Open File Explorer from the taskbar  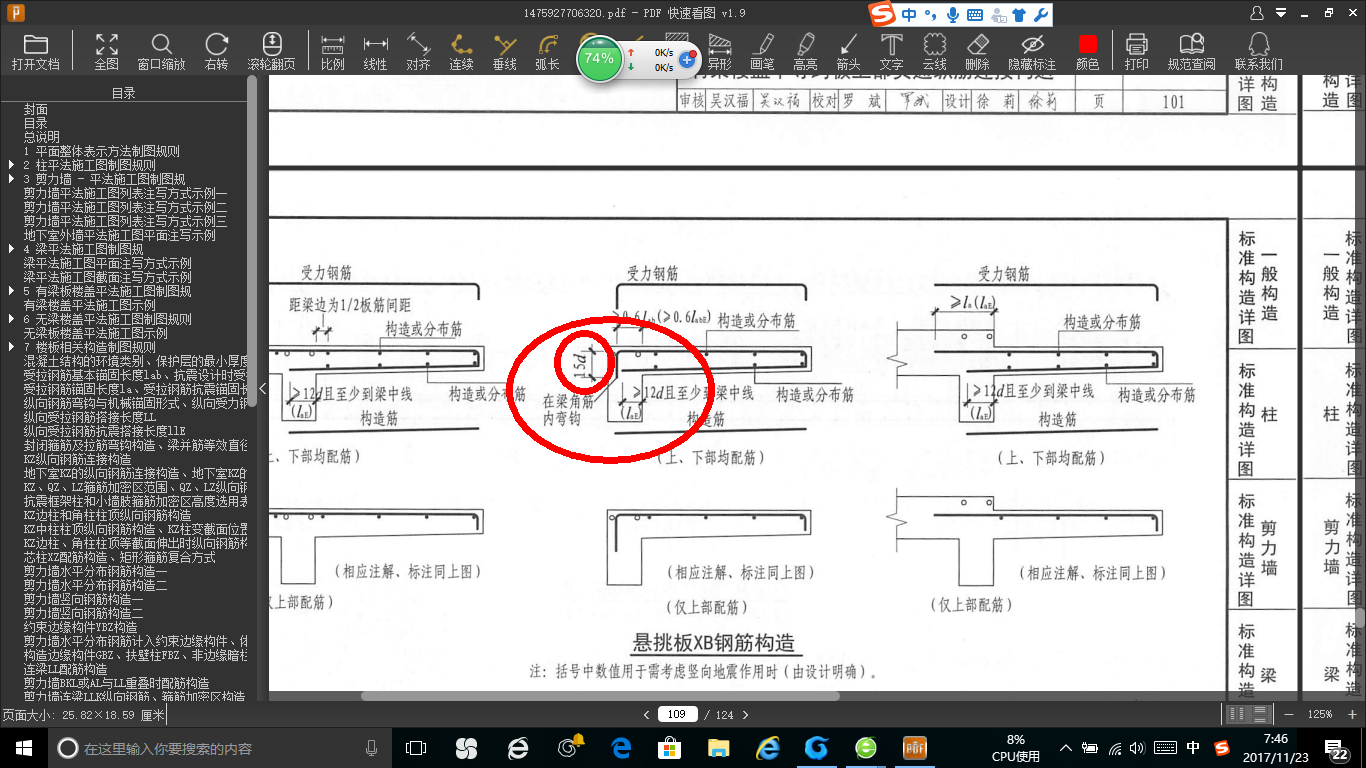(718, 747)
